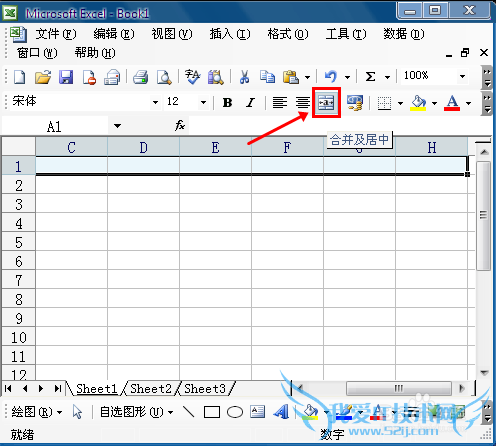This screenshot has height=446, width=496.
Task: Click the Permission icon in the toolbar
Action: [x=89, y=77]
